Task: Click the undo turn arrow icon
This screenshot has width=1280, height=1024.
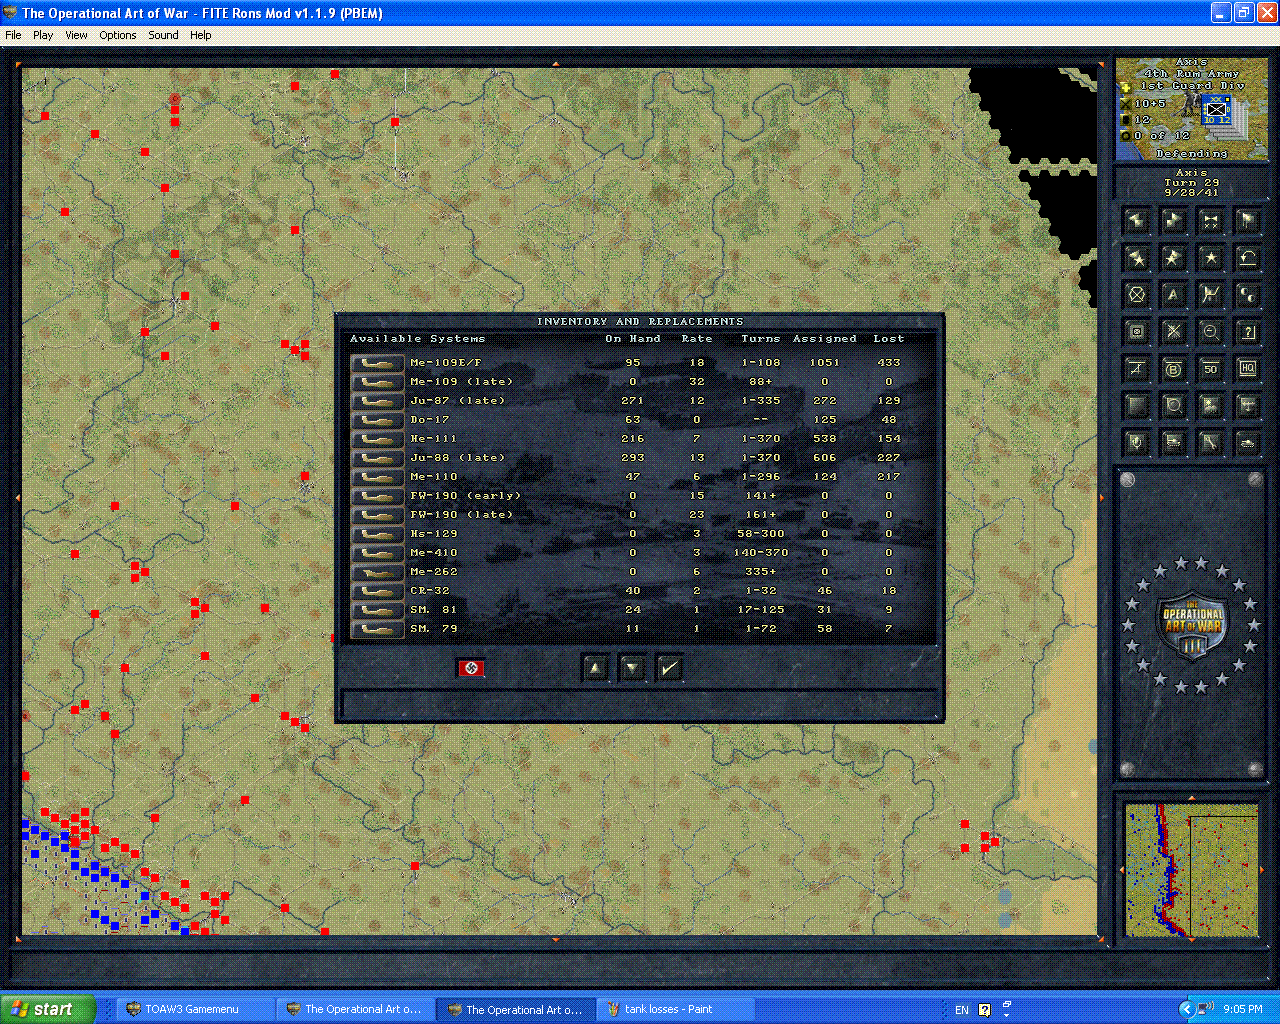Action: [1247, 257]
